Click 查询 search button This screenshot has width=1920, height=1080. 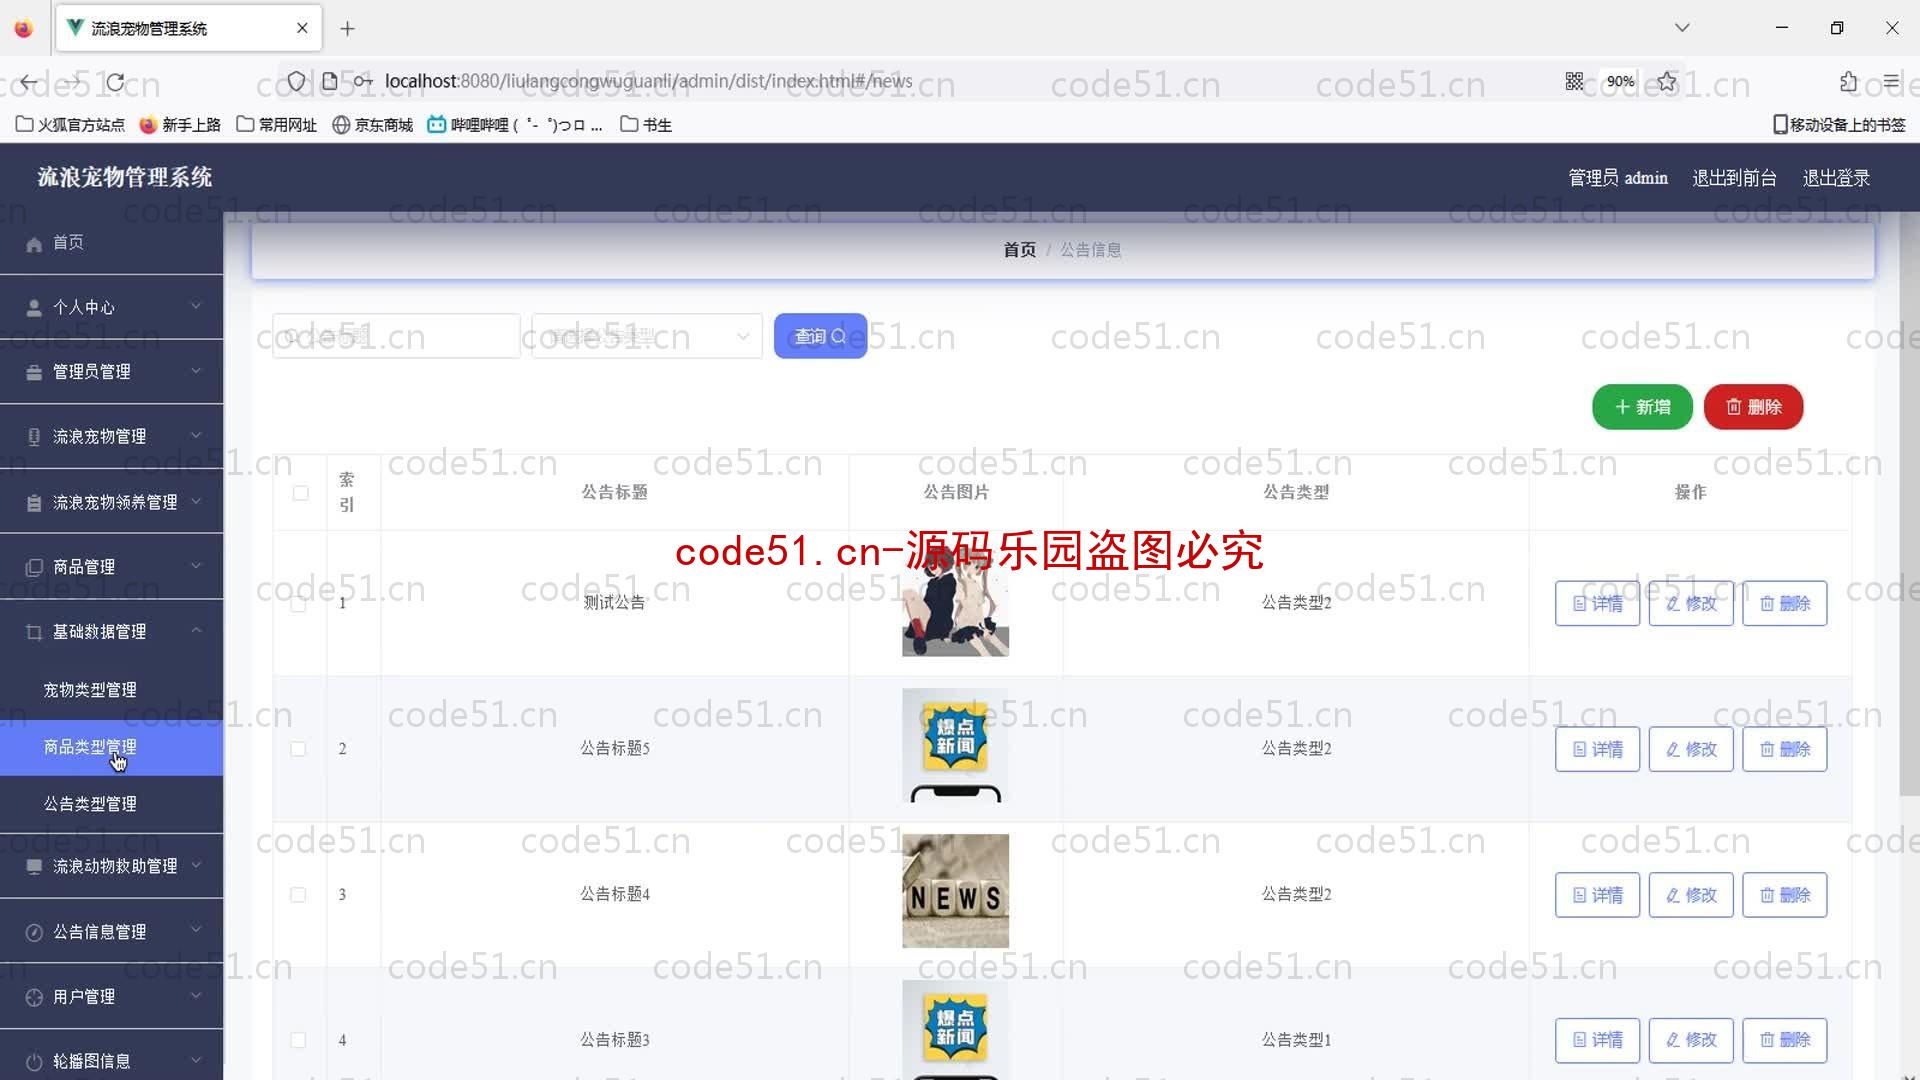click(x=819, y=335)
